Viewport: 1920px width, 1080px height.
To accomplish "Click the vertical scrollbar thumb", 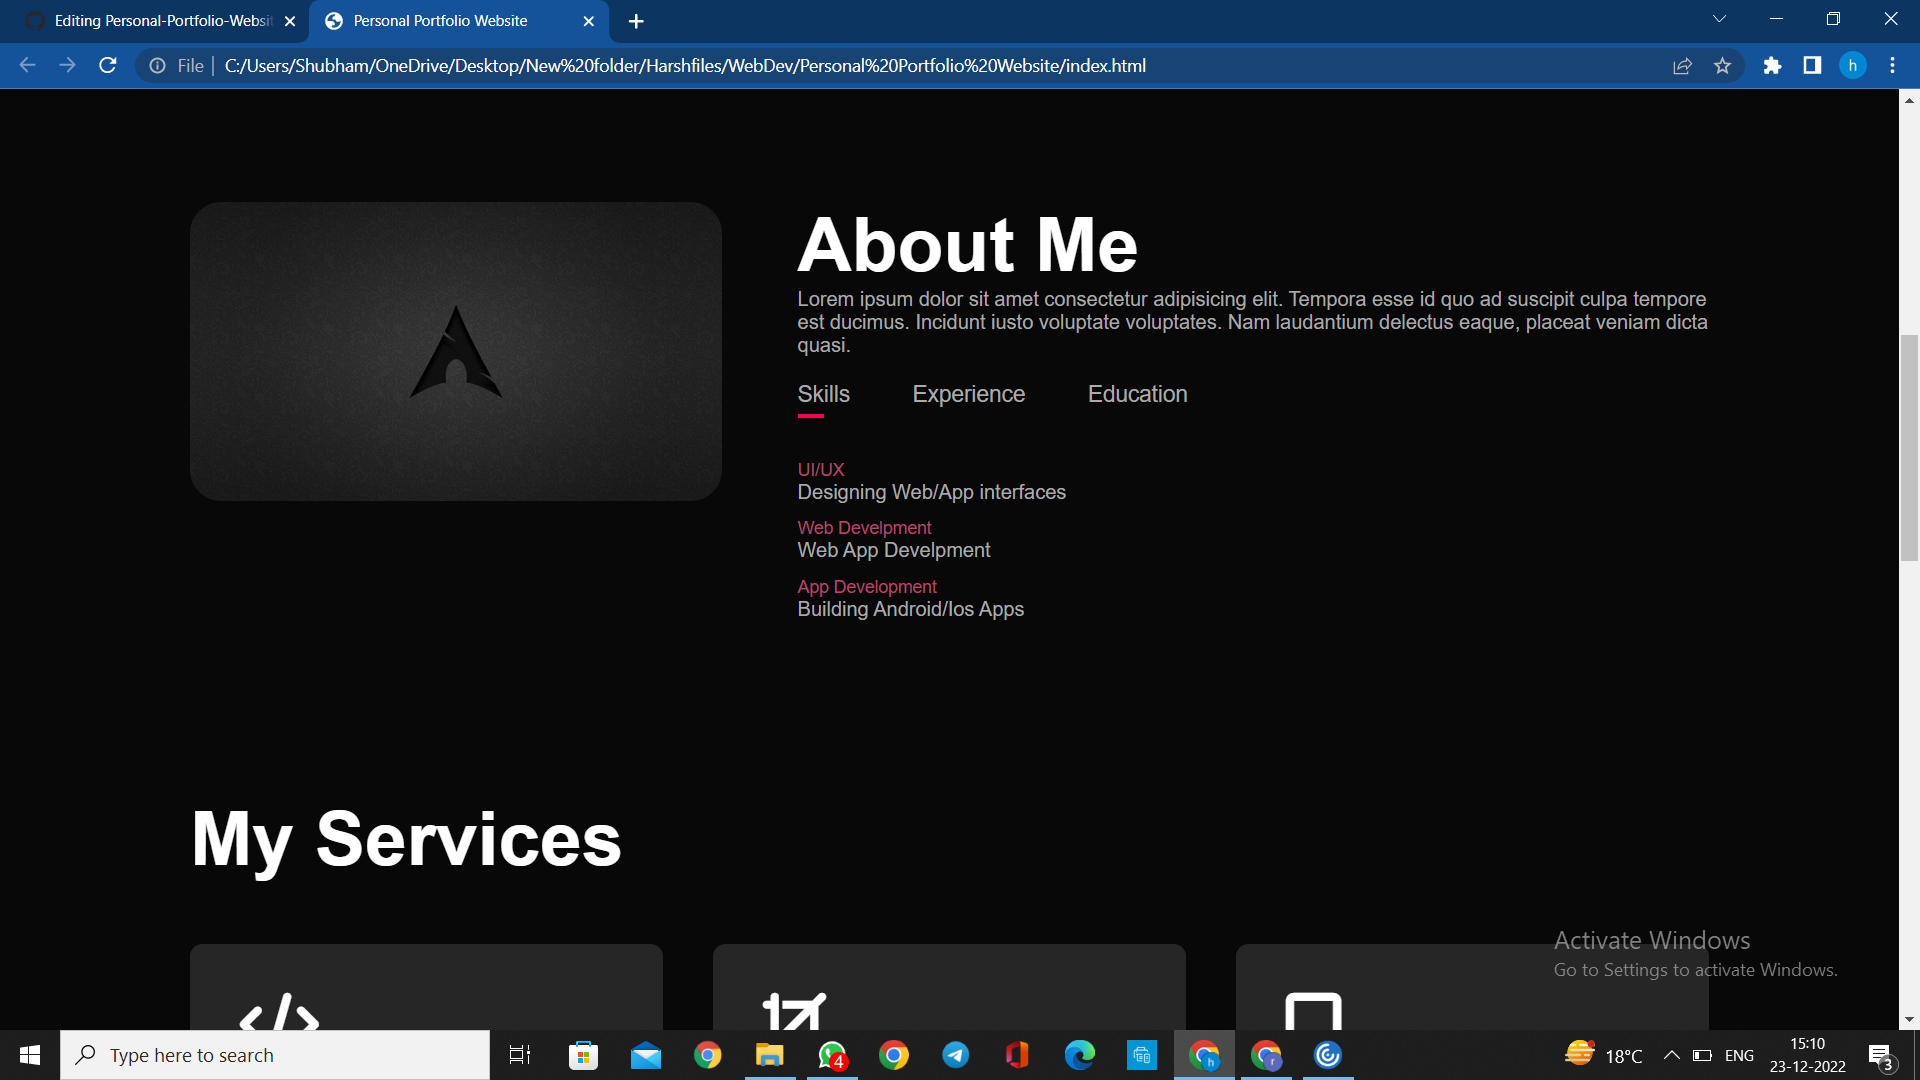I will coord(1909,448).
